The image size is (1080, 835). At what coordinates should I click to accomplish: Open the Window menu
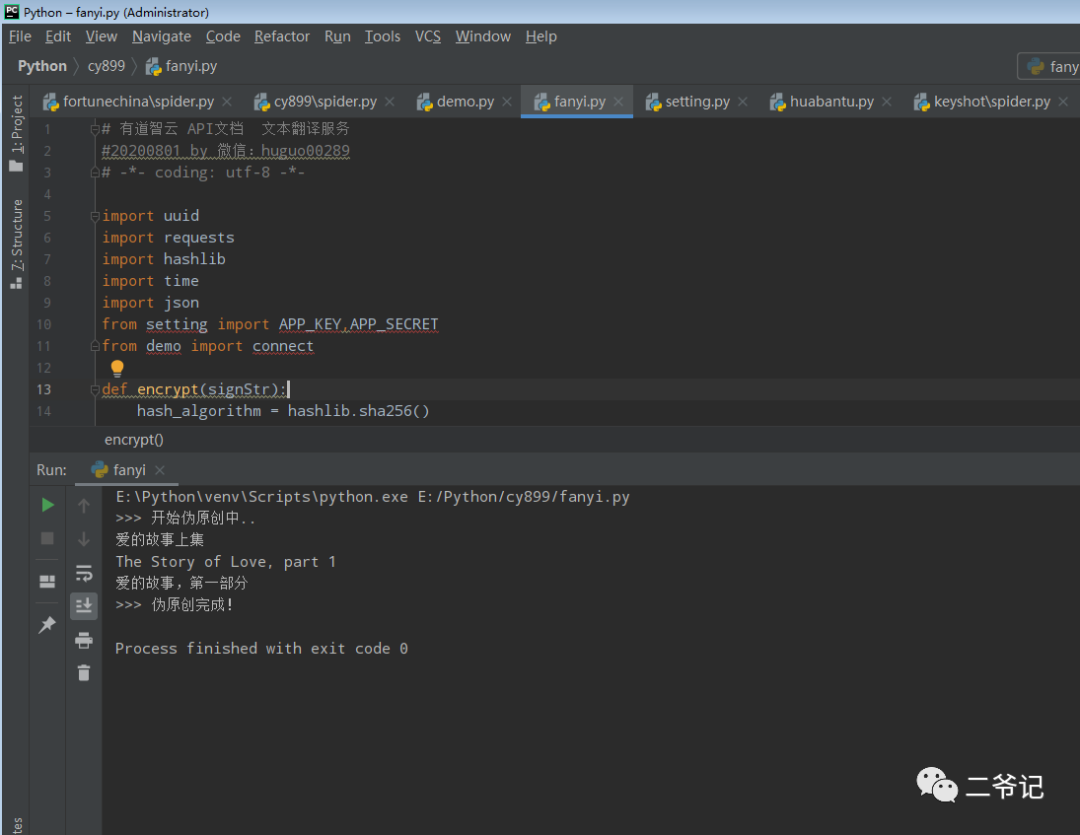pos(483,37)
